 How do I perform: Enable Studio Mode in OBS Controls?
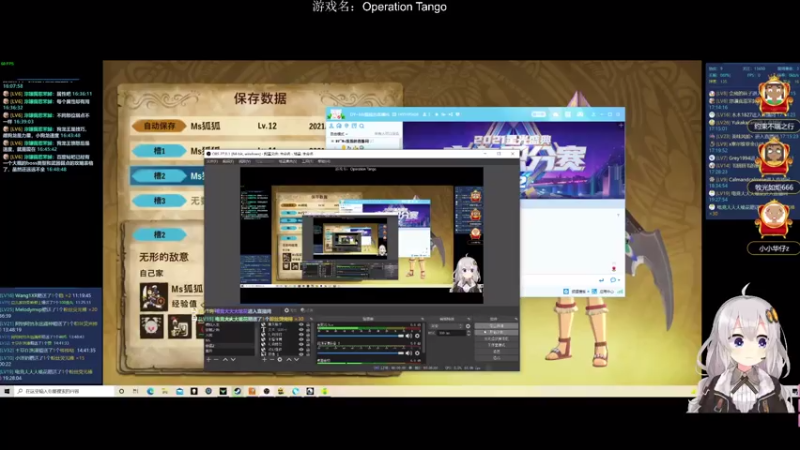496,345
